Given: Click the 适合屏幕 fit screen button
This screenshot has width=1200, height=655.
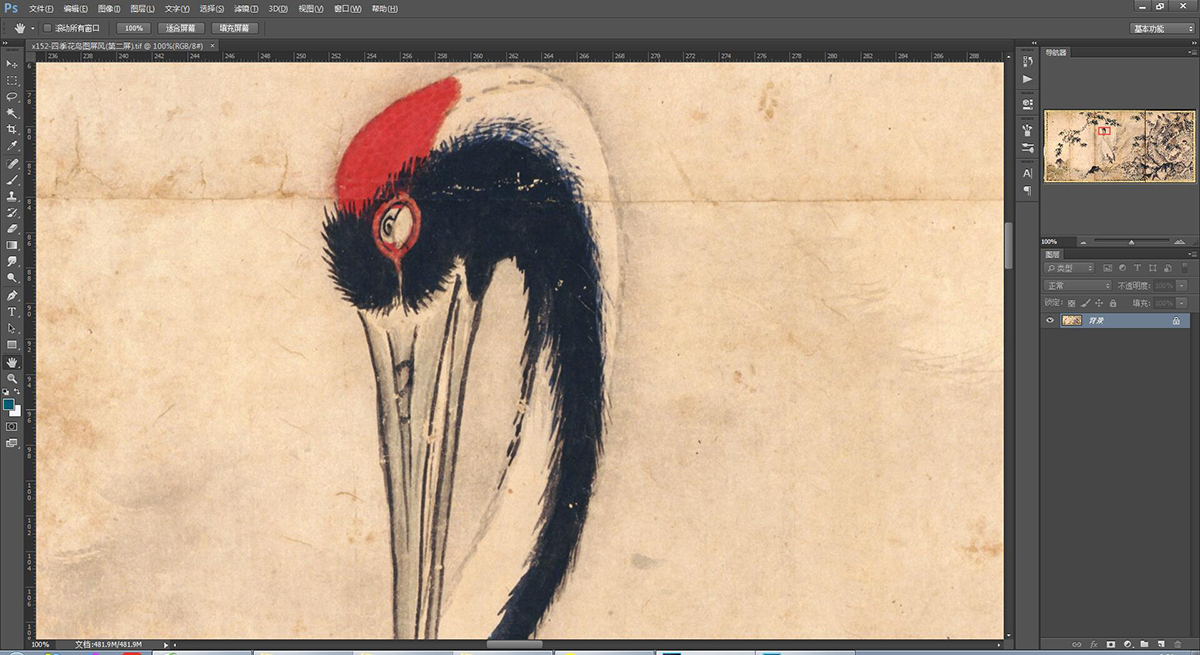Looking at the screenshot, I should point(181,28).
